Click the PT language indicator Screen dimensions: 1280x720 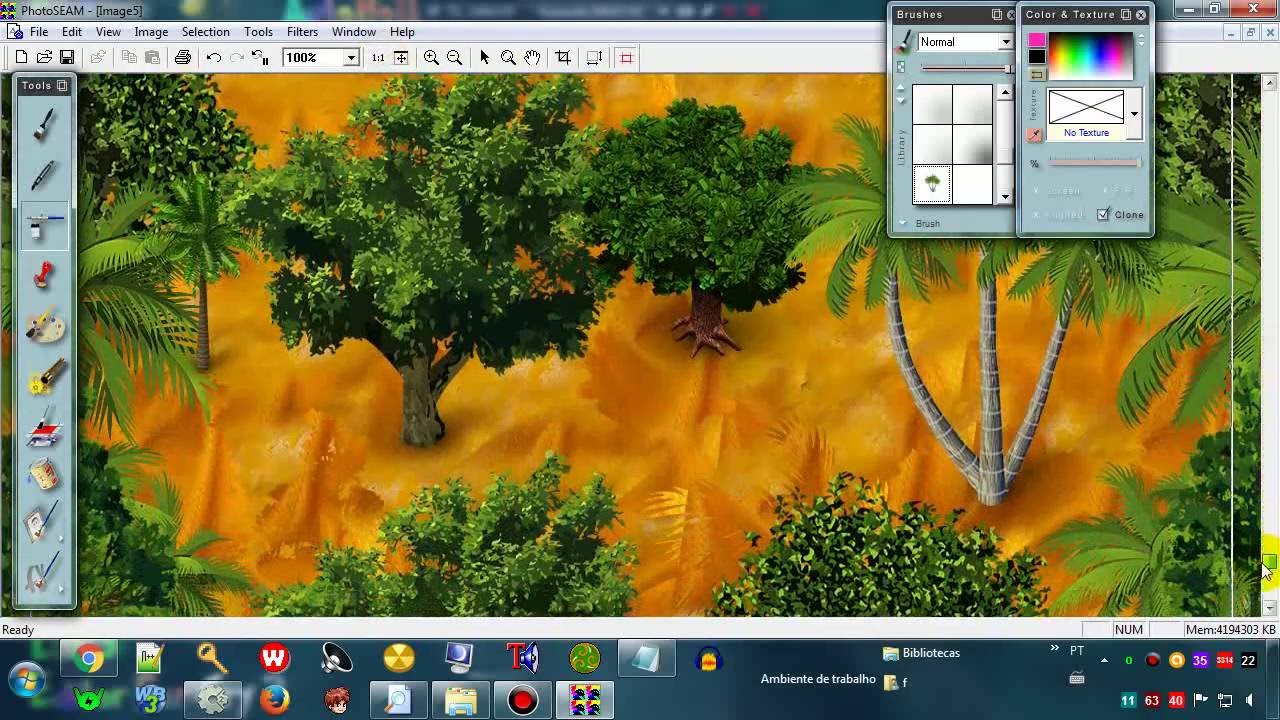1077,651
